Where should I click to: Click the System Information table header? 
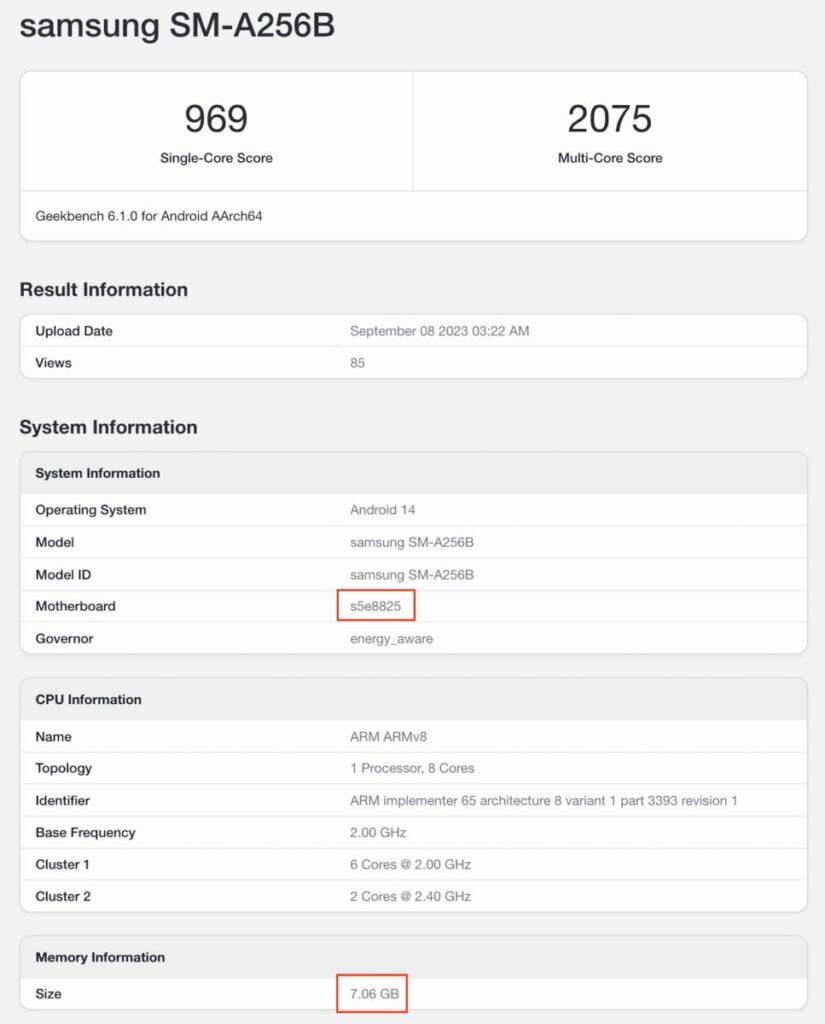(98, 473)
